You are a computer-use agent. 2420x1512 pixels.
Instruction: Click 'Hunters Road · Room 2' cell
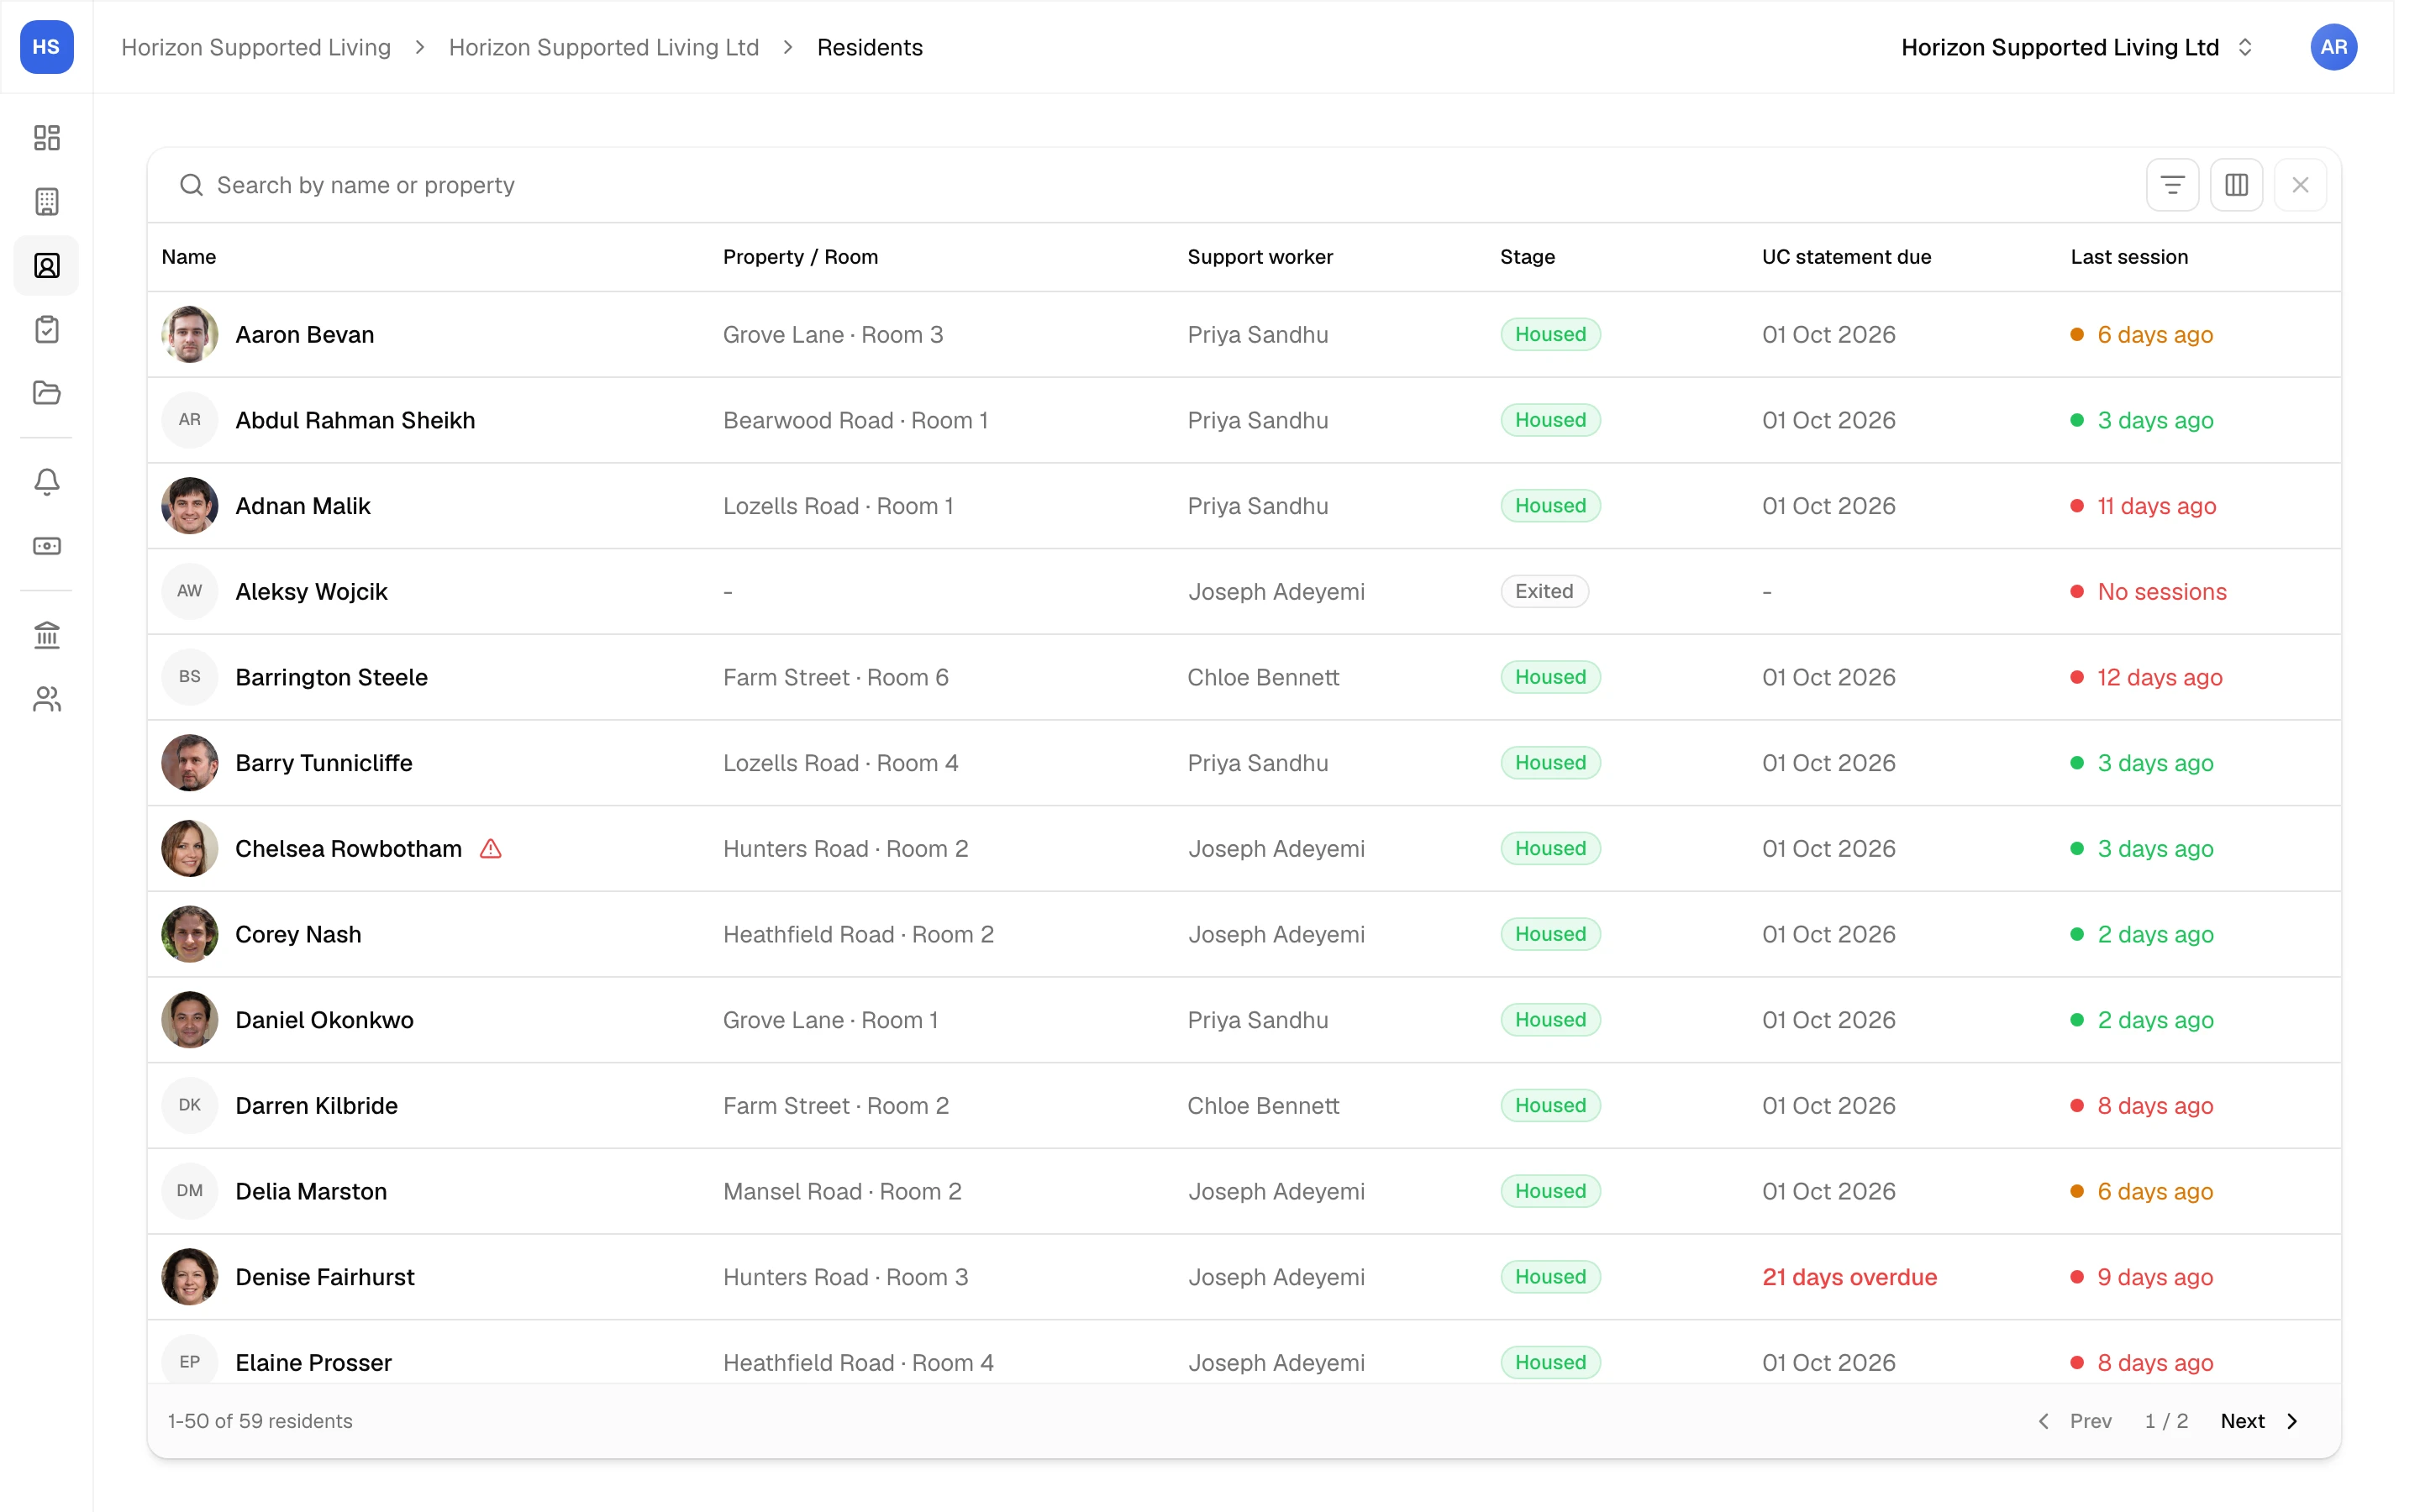coord(846,848)
